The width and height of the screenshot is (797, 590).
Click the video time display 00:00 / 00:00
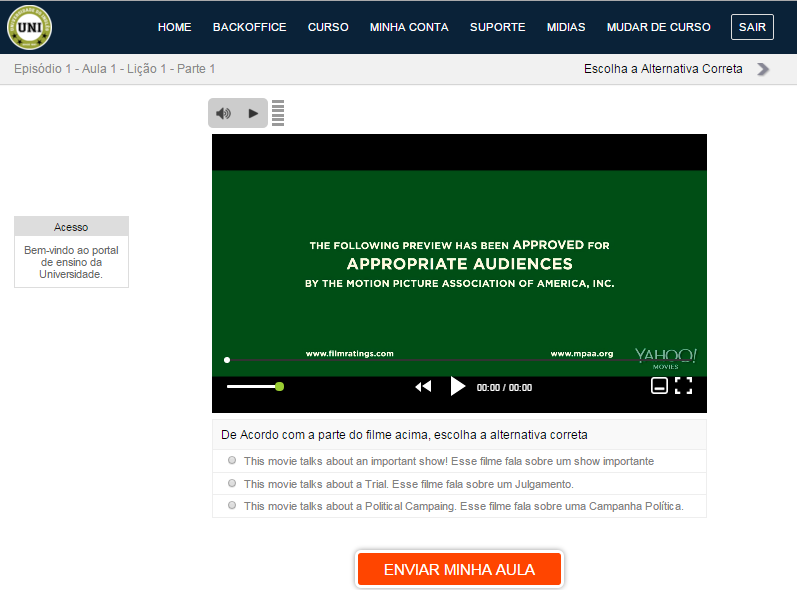[504, 388]
